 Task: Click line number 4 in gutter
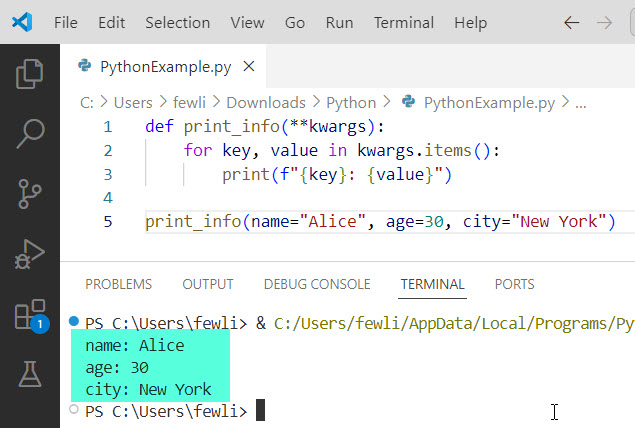point(107,198)
